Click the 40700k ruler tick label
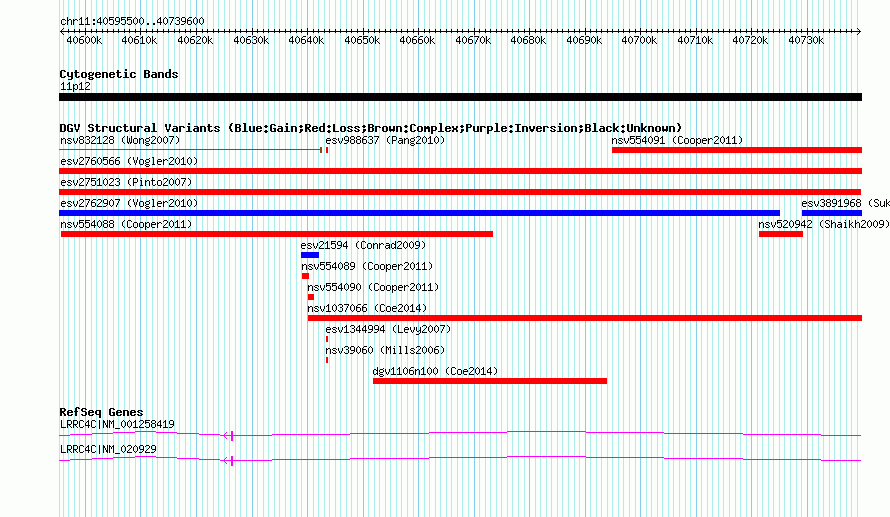890x517 pixels. pos(639,40)
